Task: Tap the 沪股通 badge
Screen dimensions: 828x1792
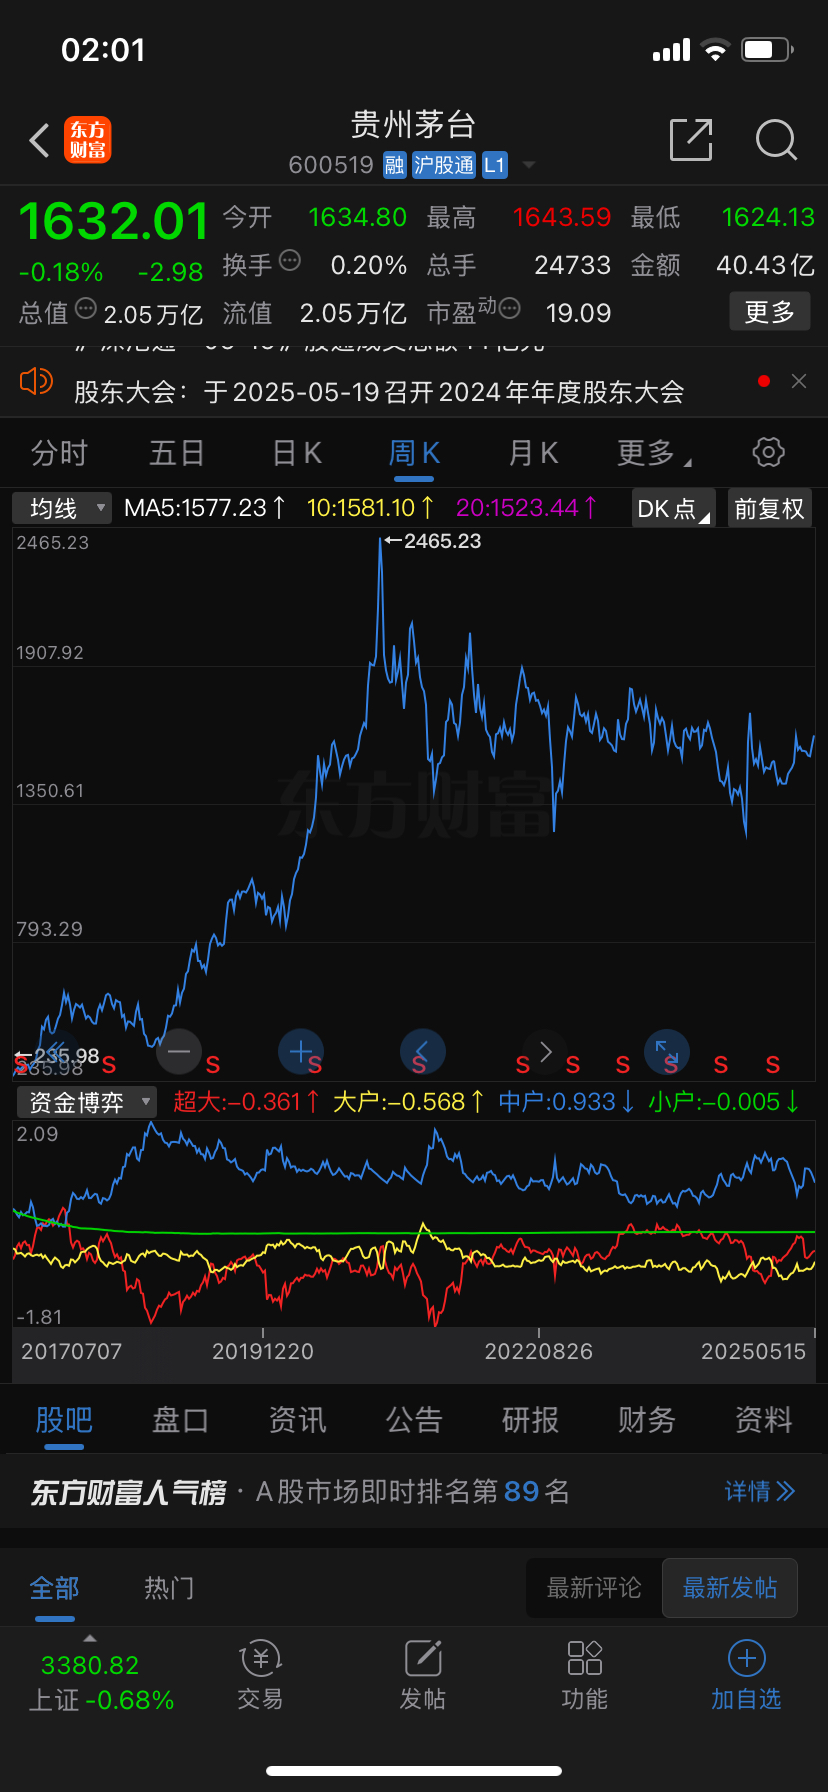Action: 444,165
